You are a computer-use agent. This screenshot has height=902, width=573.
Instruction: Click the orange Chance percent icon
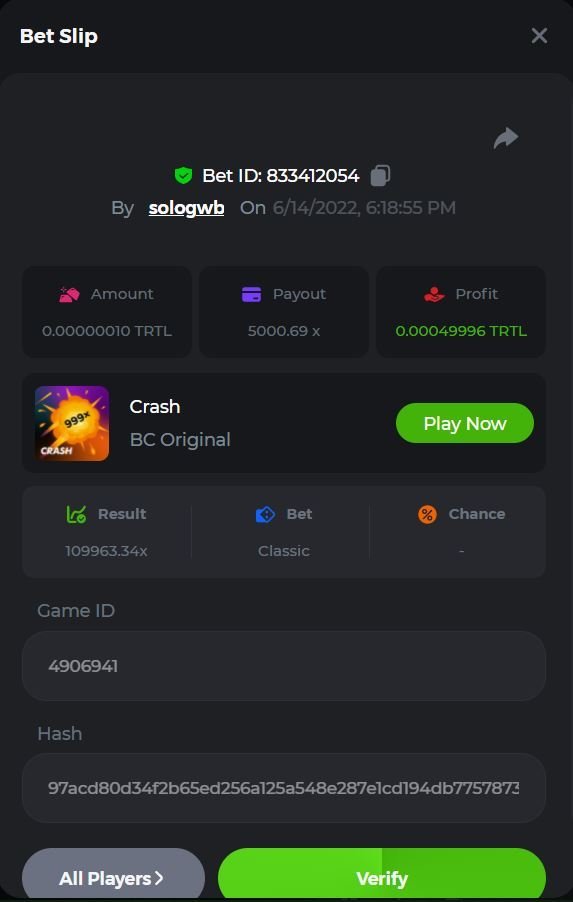[x=427, y=514]
